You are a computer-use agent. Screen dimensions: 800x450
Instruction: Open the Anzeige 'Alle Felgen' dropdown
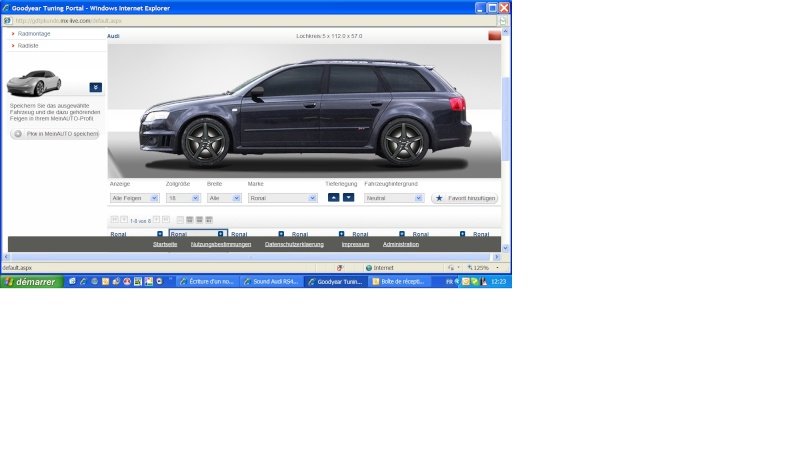pyautogui.click(x=134, y=198)
